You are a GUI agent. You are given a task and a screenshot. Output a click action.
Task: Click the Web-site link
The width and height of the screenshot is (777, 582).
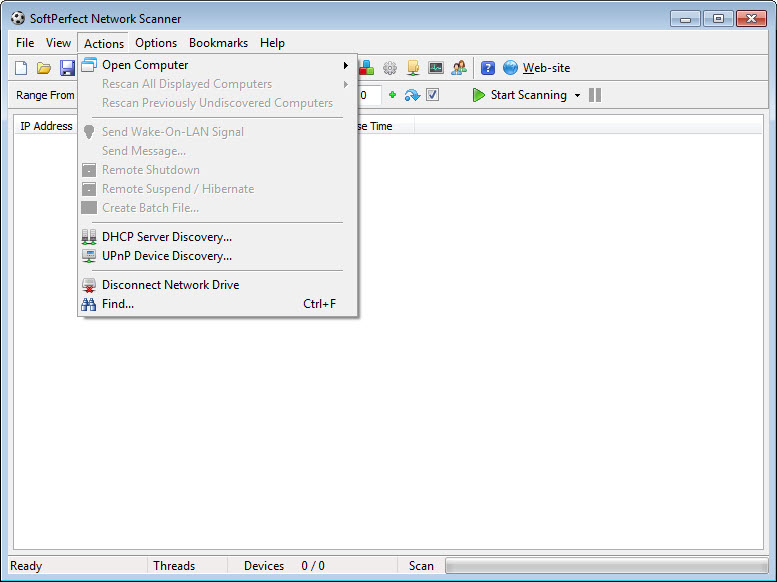[x=546, y=68]
